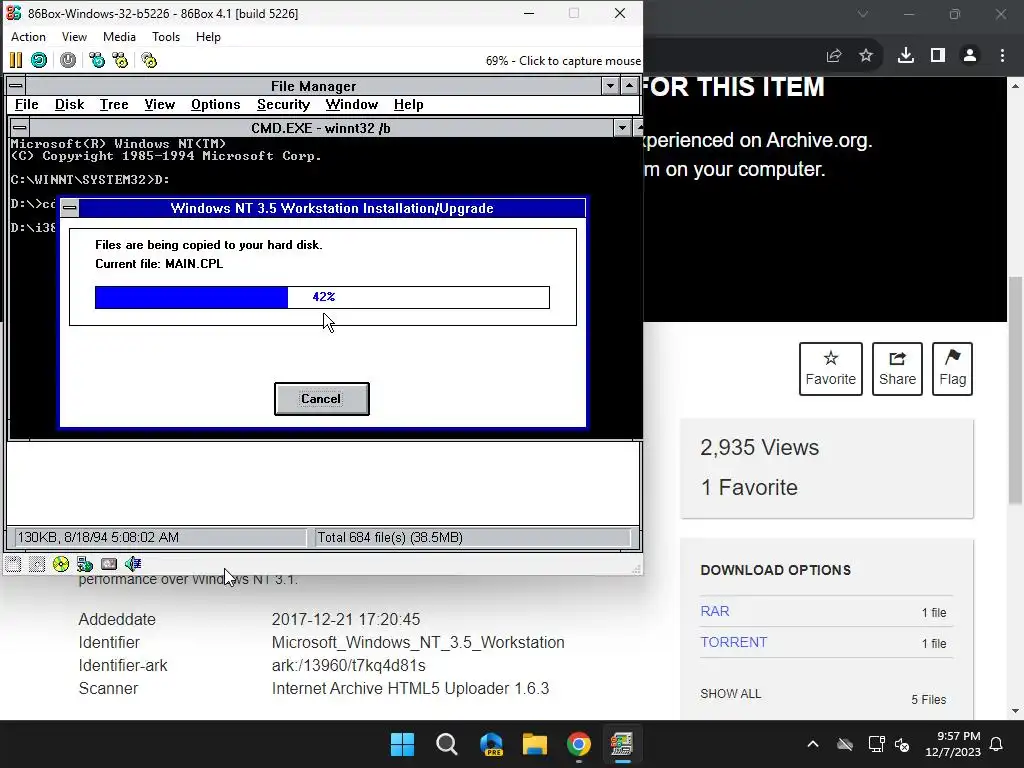Click the first floppy drive icon in 86Box status bar
This screenshot has height=768, width=1024.
(13, 564)
